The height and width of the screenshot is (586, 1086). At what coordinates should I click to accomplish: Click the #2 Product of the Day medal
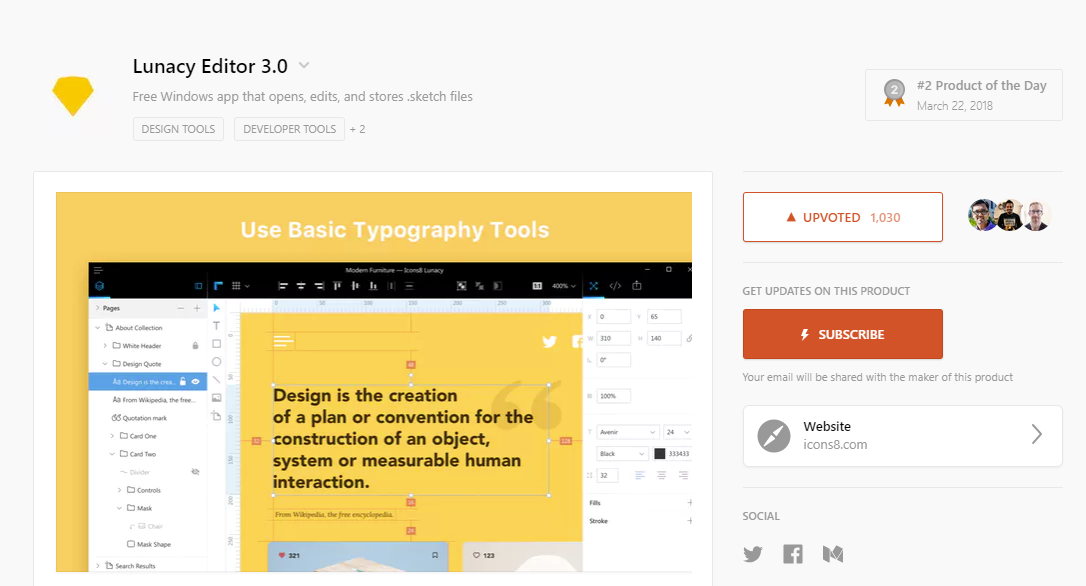click(894, 93)
